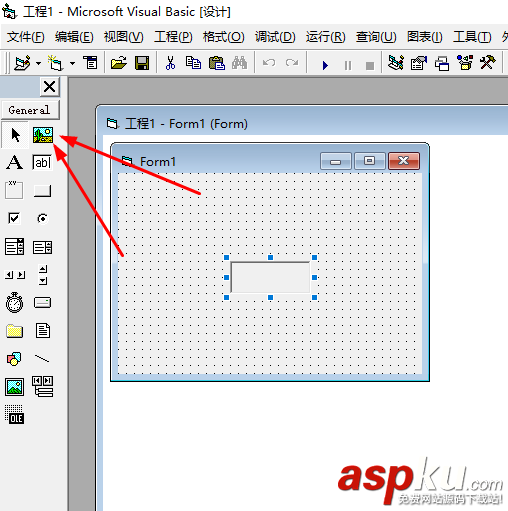Open the Form Layout Window icon

pos(442,63)
